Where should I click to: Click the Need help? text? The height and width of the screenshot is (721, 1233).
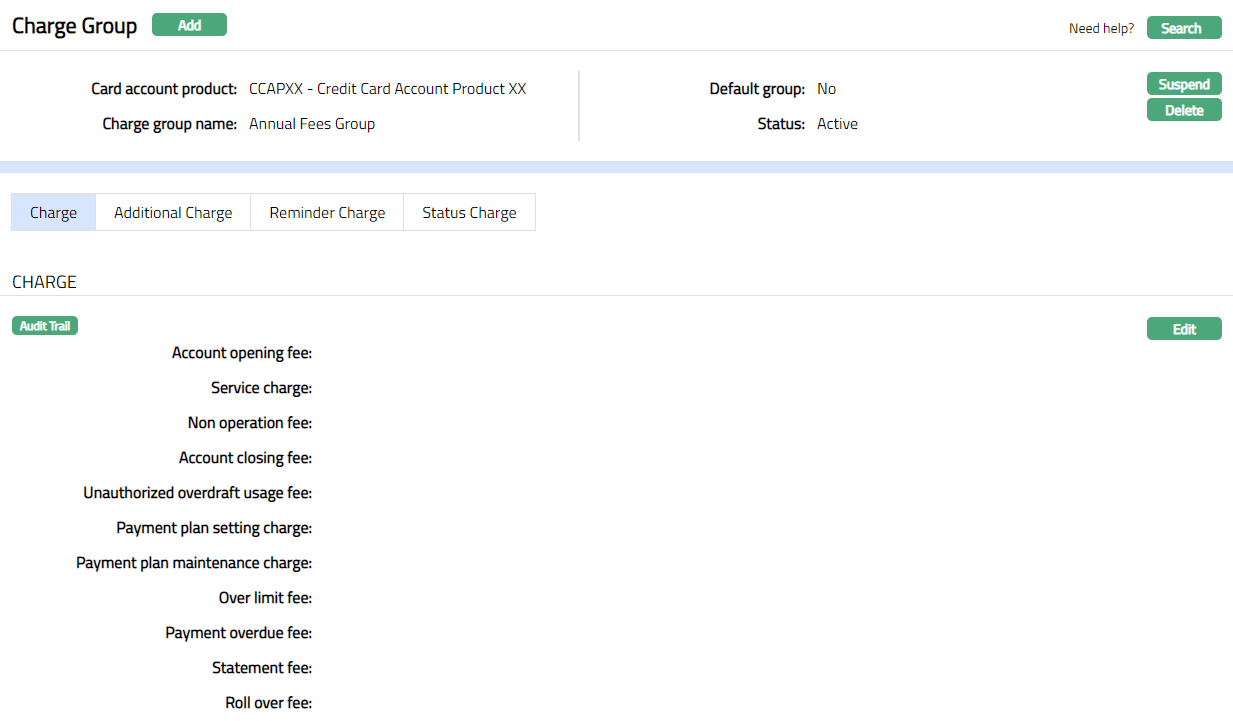(x=1101, y=28)
